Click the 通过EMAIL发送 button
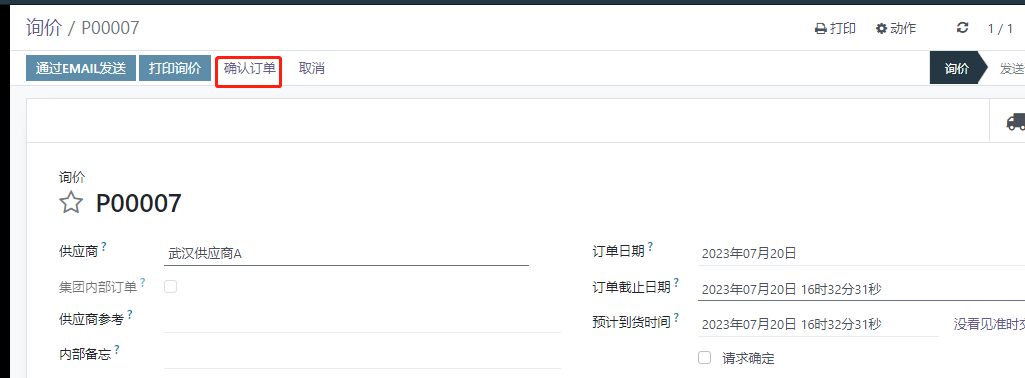Viewport: 1025px width, 378px height. [x=80, y=68]
